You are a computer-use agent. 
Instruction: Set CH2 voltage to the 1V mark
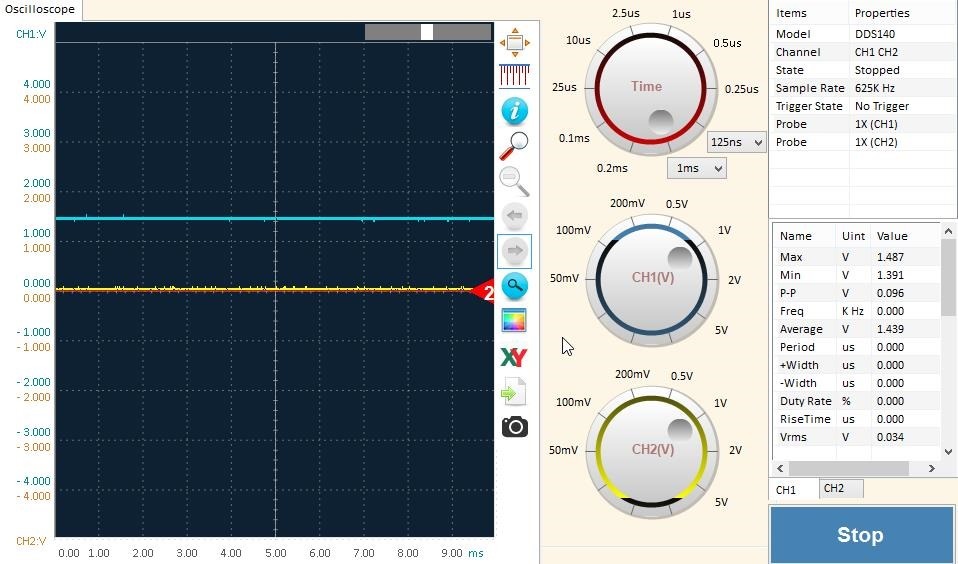point(720,403)
